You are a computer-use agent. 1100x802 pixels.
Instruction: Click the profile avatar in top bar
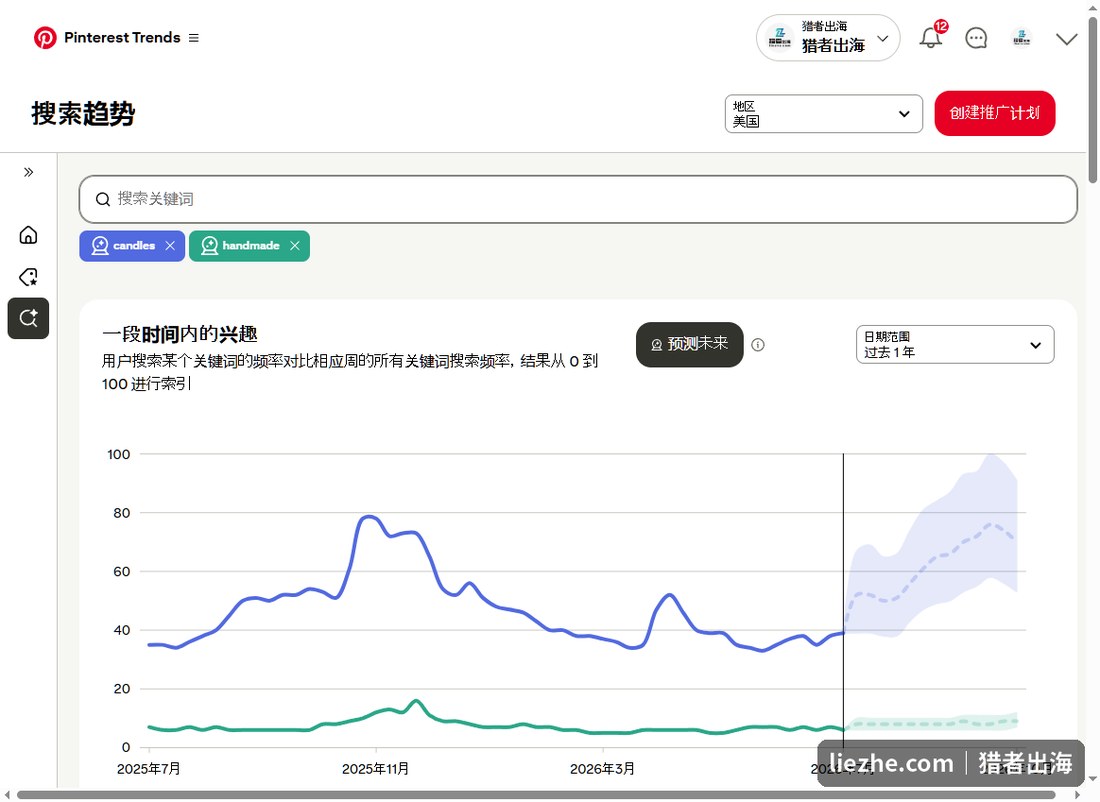[x=1021, y=38]
